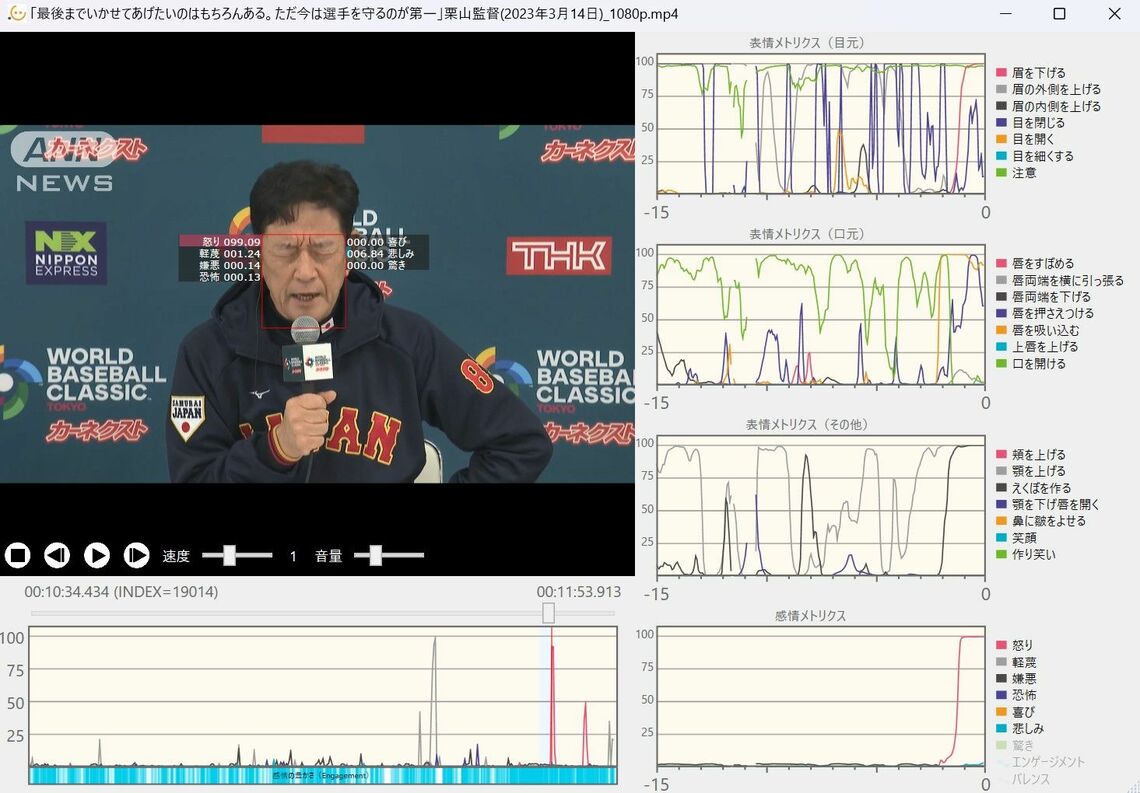Toggle 眉の内側を上げる legend entry

tap(1048, 106)
